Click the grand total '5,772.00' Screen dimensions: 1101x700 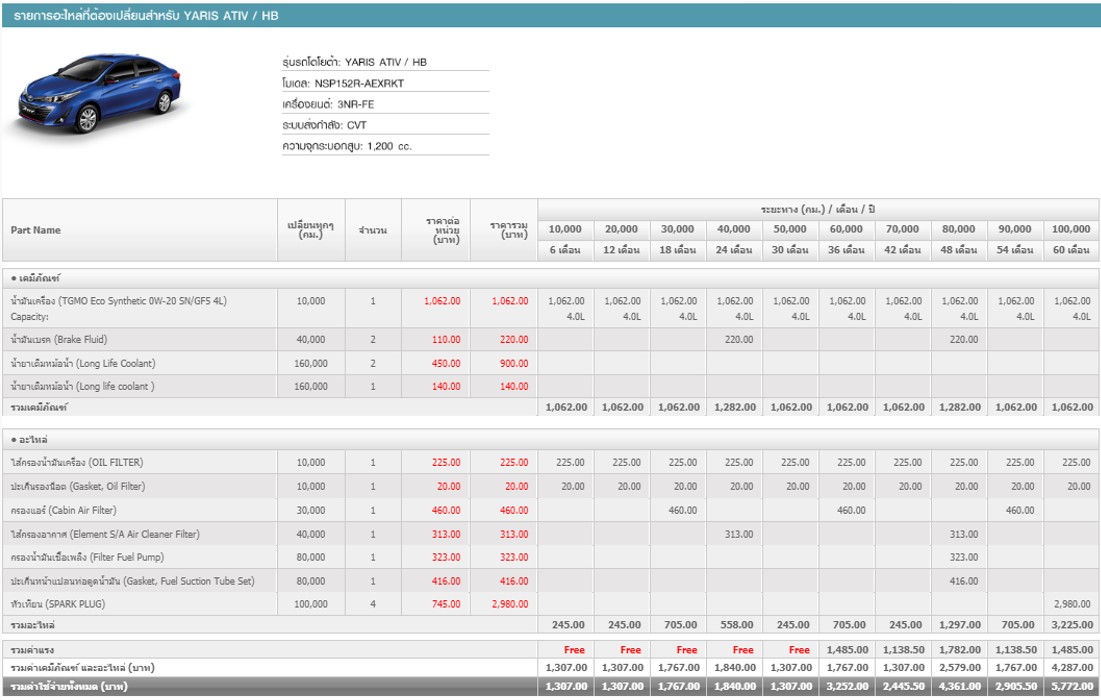click(x=1072, y=686)
